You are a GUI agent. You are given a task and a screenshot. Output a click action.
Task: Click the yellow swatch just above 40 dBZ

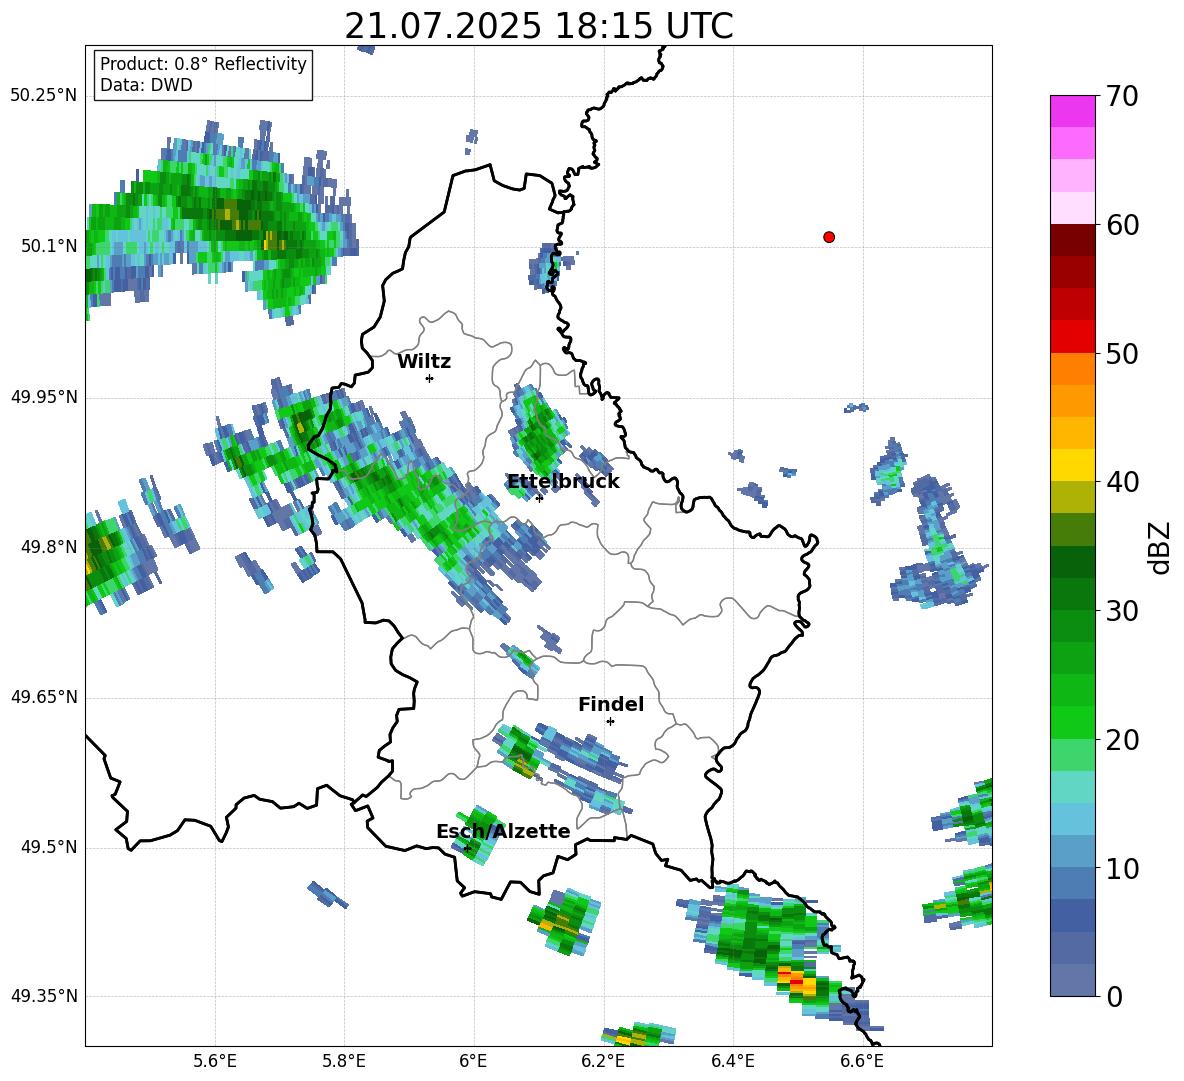point(1072,465)
